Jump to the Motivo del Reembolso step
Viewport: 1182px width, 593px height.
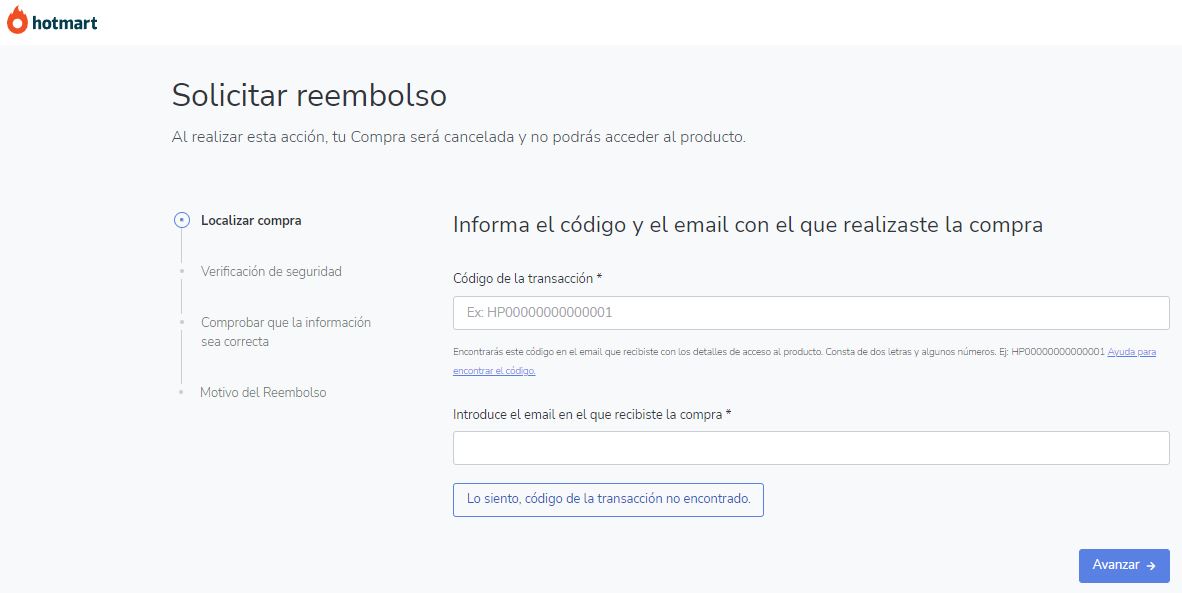click(x=263, y=392)
